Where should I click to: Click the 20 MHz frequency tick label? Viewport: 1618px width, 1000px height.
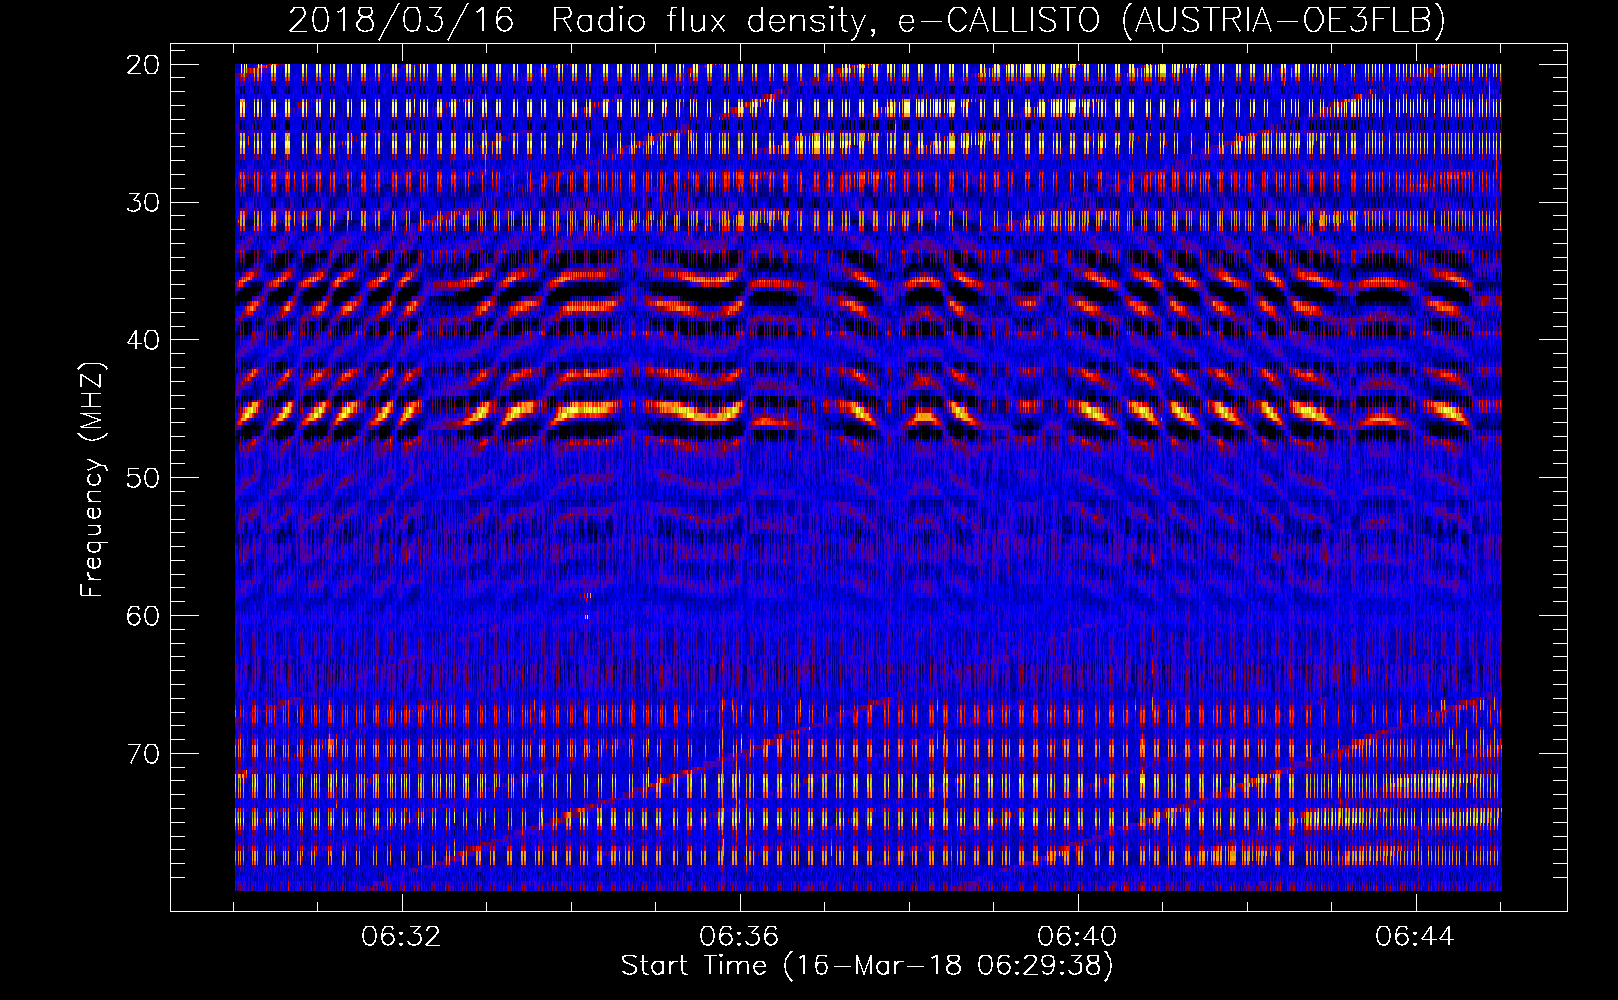143,65
